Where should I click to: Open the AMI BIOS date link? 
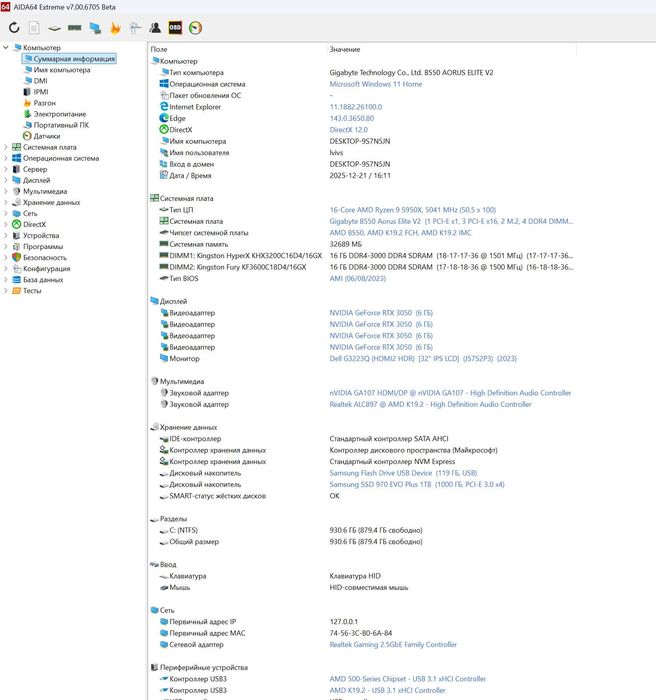[x=357, y=278]
